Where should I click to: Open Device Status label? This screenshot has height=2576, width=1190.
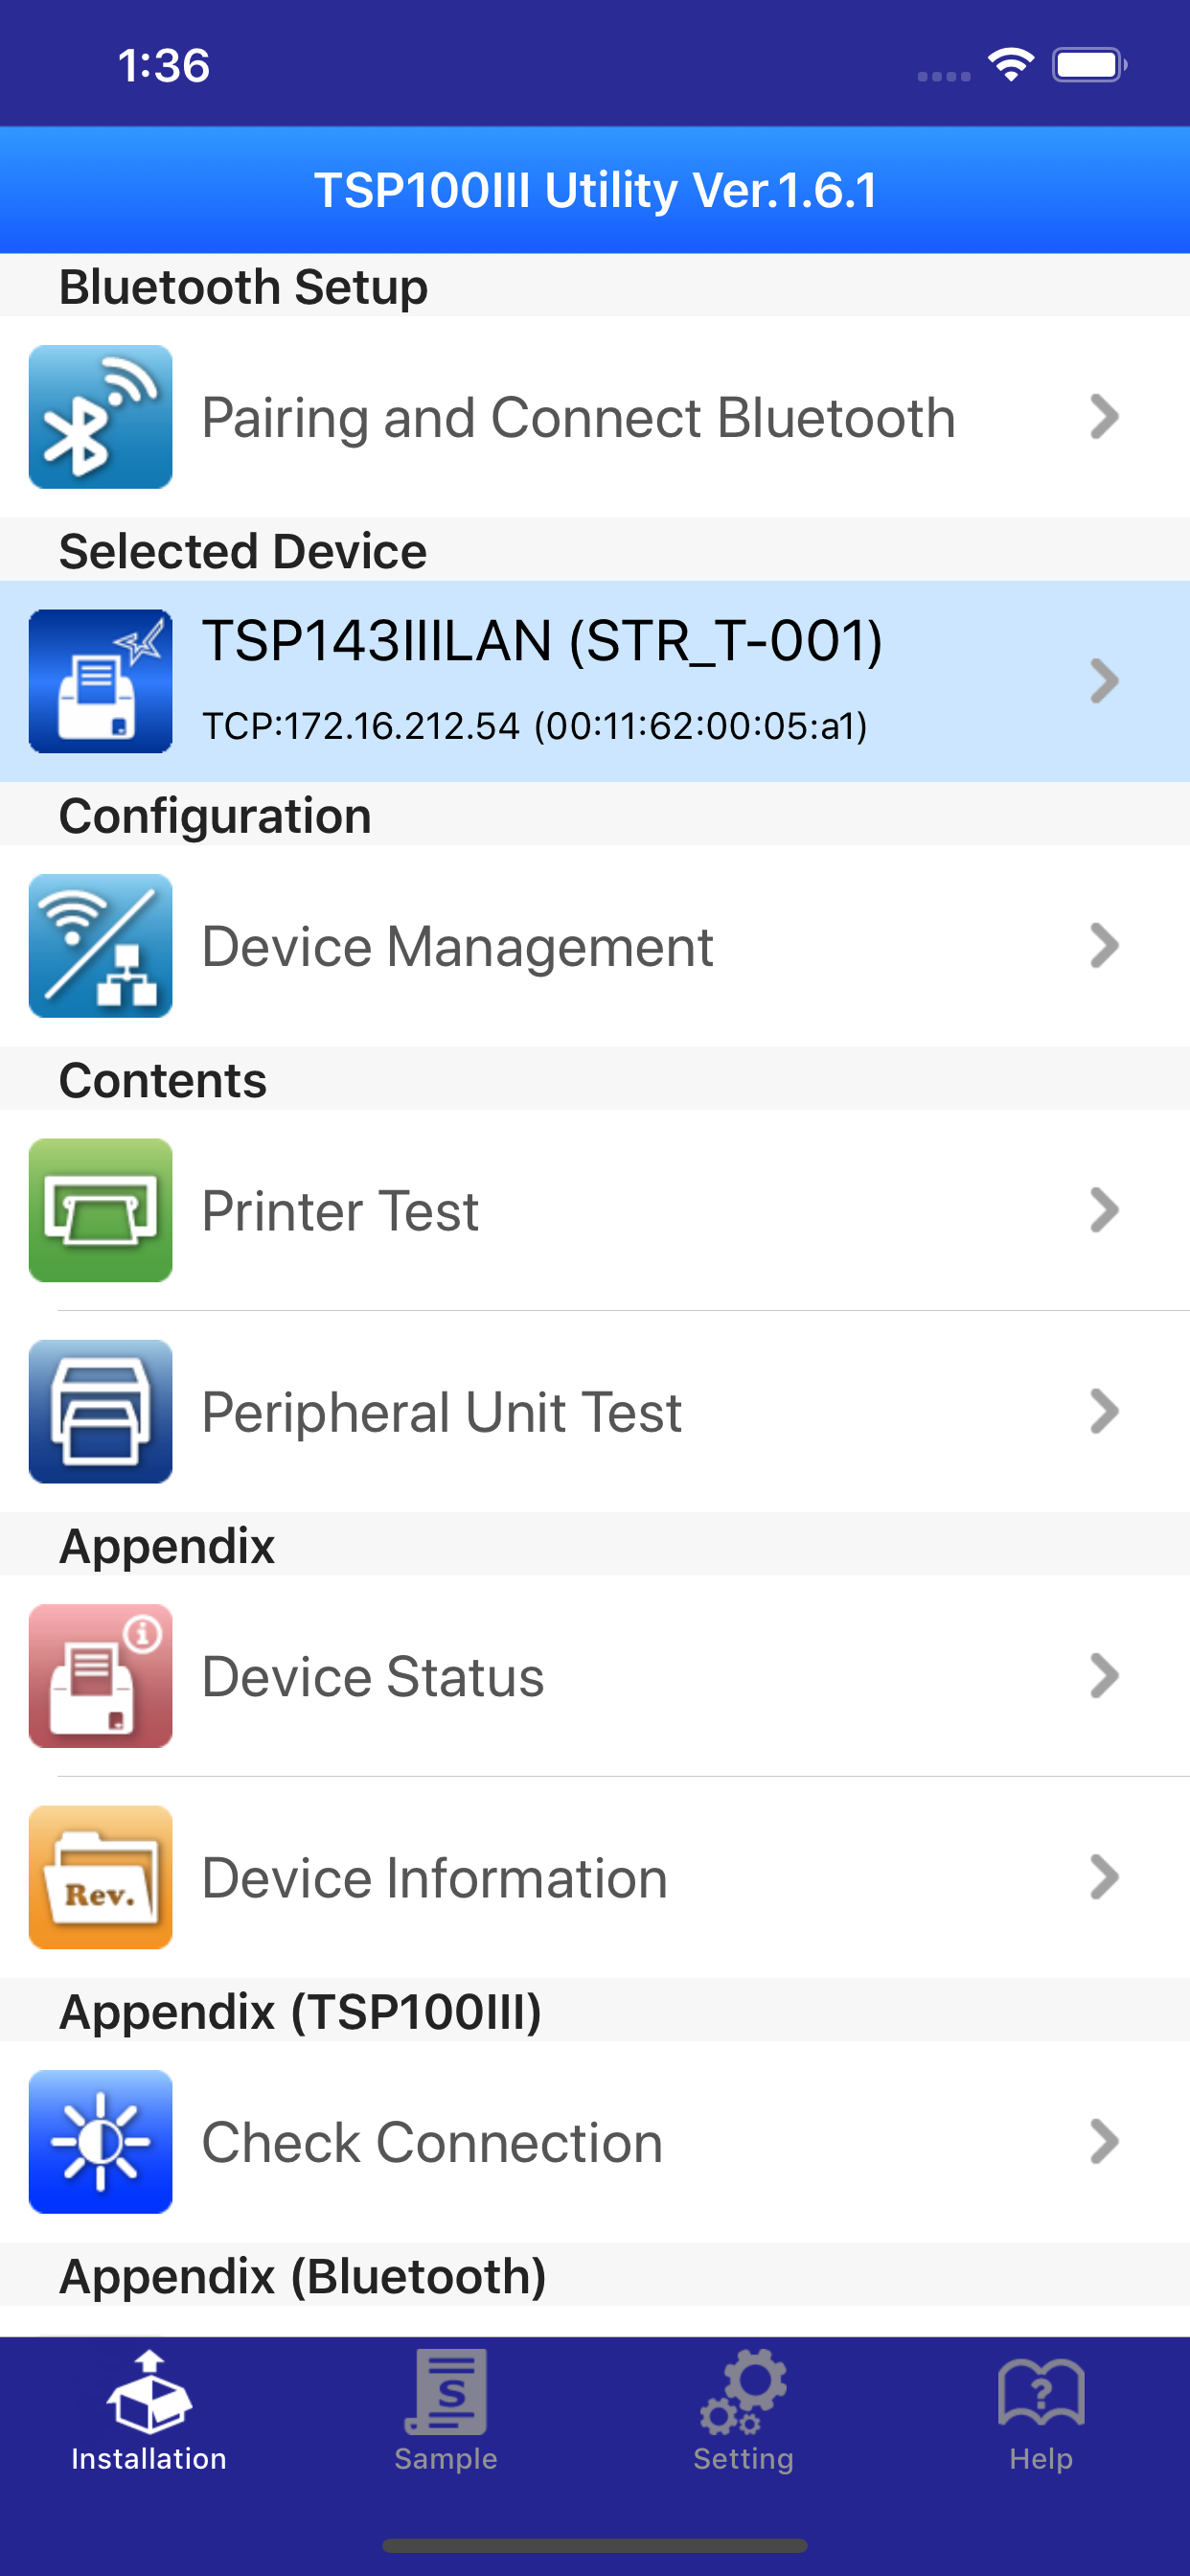[x=373, y=1677]
